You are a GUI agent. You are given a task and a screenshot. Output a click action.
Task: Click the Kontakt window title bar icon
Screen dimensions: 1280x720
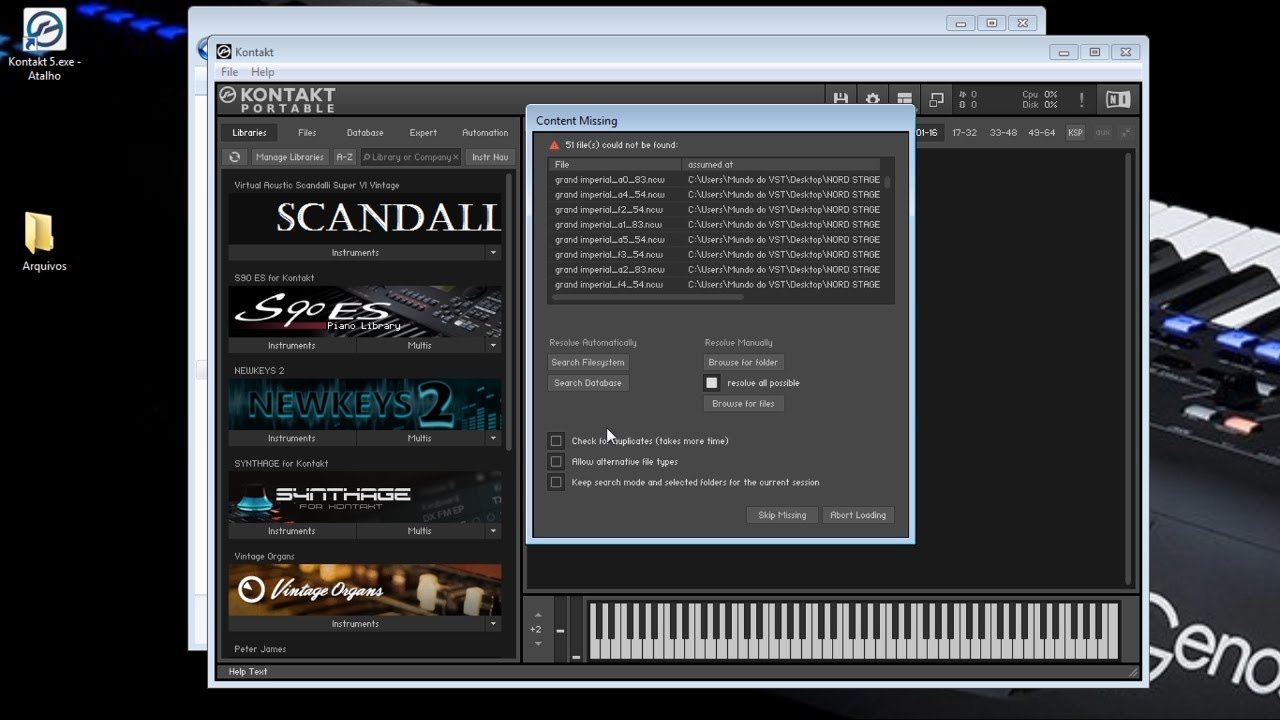224,52
